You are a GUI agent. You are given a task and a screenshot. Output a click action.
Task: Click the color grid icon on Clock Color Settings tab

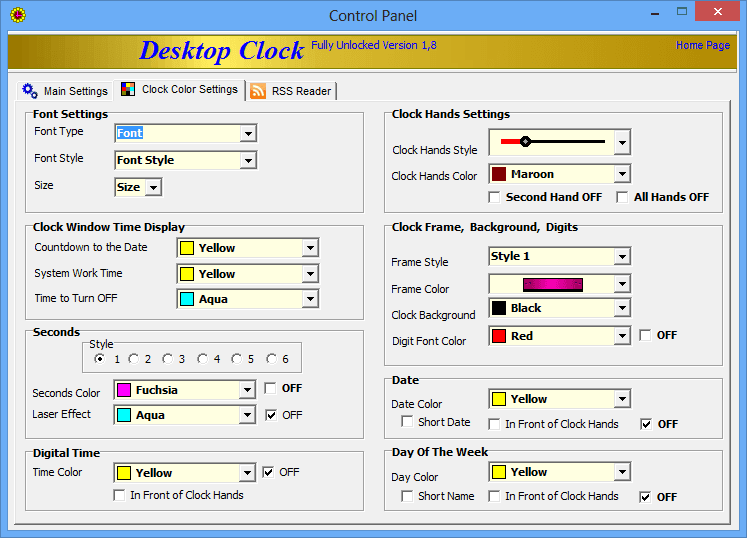coord(128,89)
